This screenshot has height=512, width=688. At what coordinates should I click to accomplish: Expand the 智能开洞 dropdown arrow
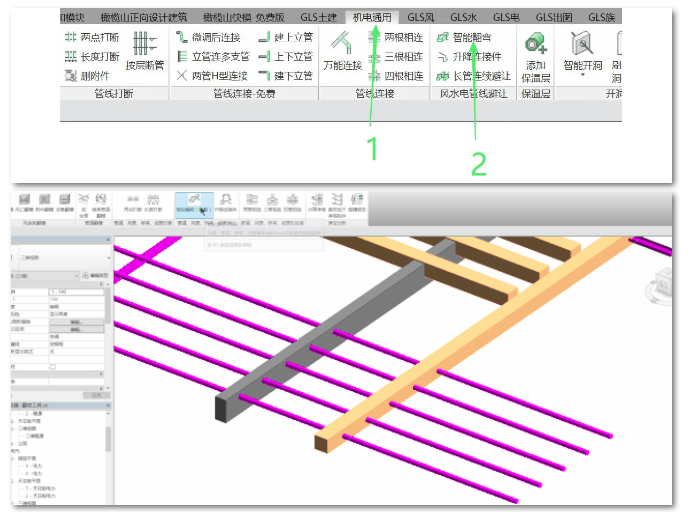click(583, 75)
